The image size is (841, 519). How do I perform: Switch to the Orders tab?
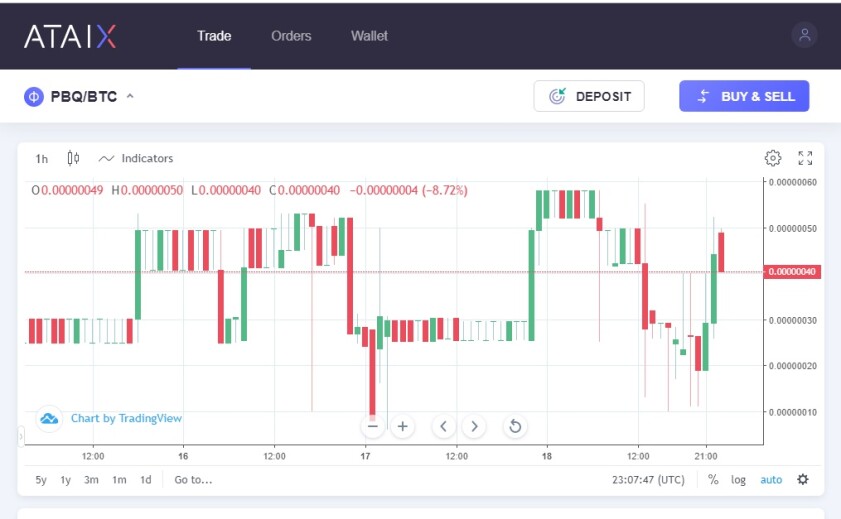click(291, 36)
